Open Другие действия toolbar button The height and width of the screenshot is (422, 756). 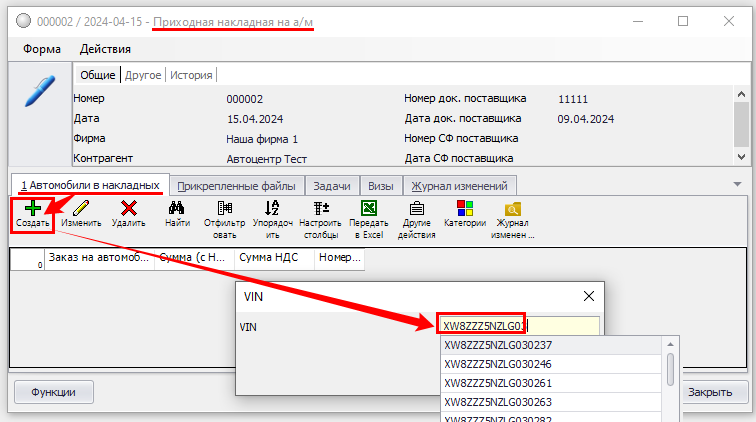[417, 208]
